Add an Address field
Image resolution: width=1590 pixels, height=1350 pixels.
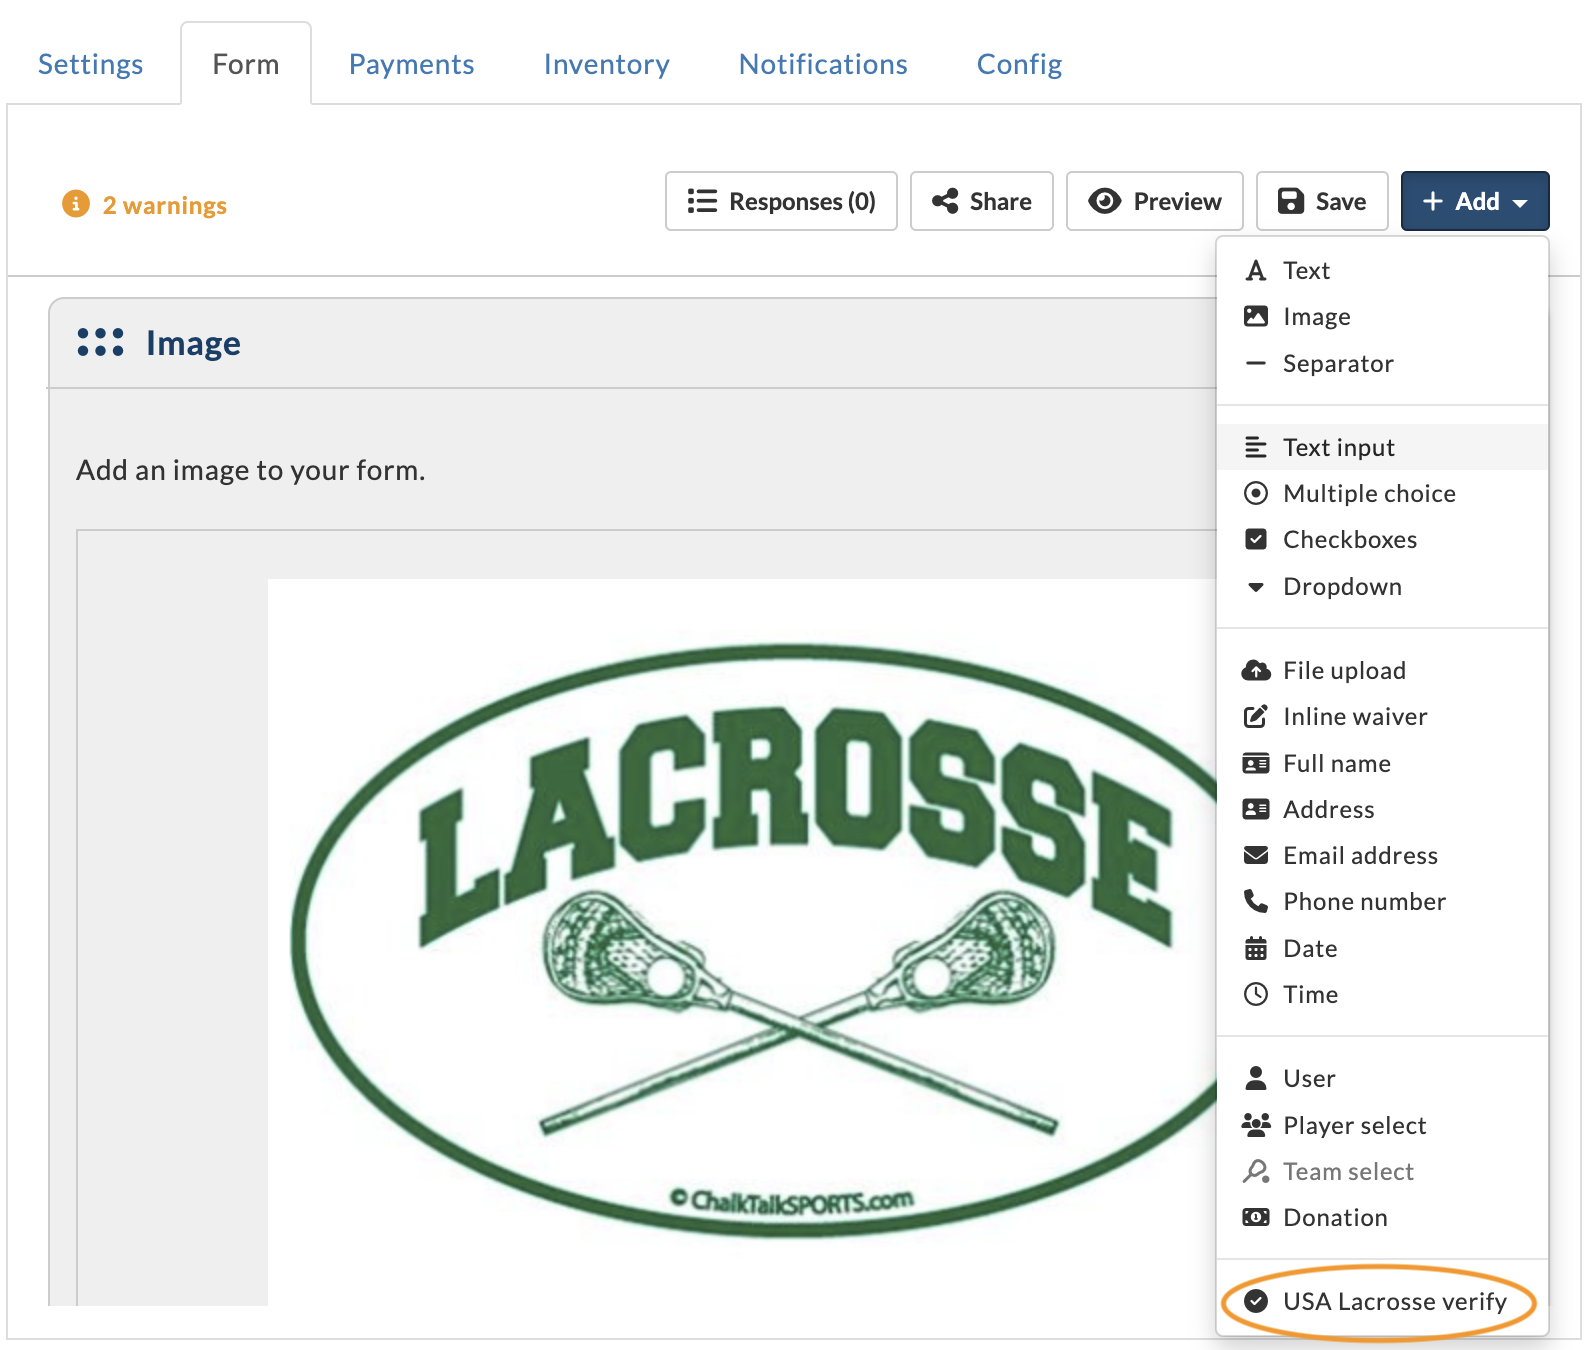tap(1382, 809)
